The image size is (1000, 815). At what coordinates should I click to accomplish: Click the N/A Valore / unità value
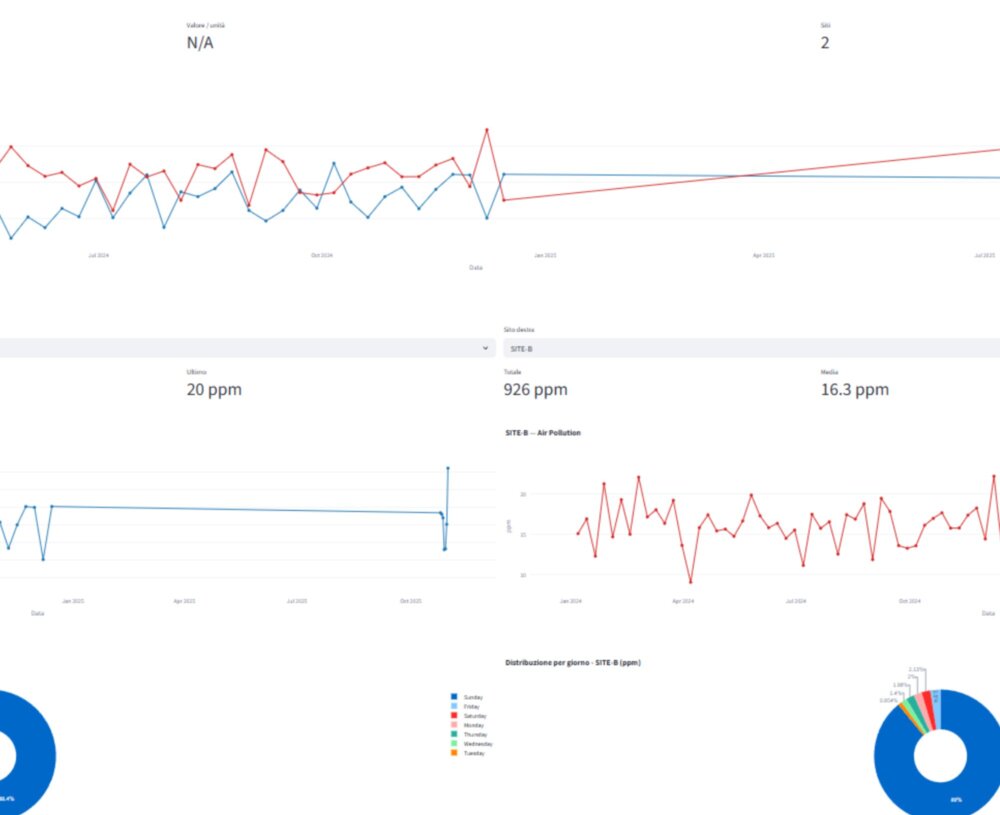click(199, 43)
